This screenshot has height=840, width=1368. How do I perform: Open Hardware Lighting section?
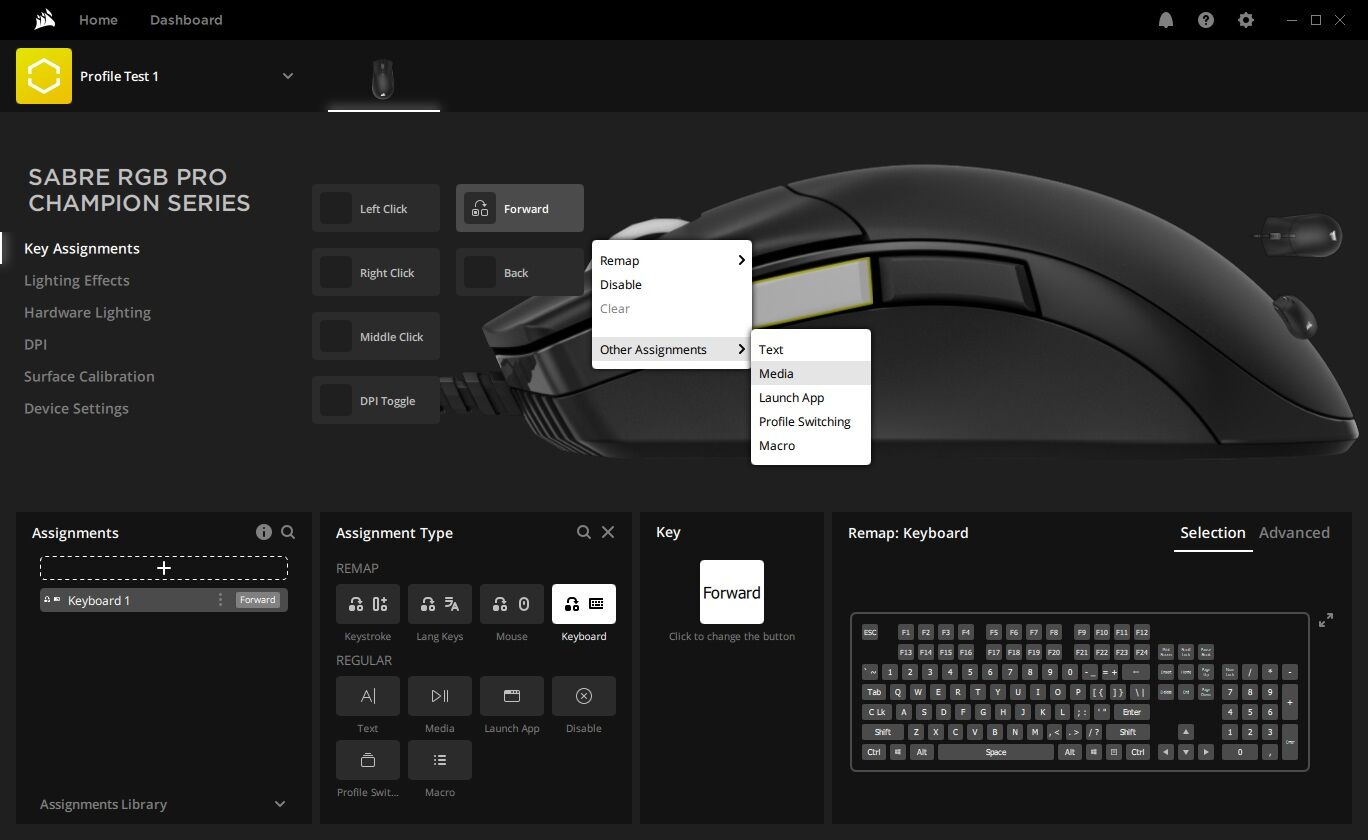pyautogui.click(x=87, y=312)
